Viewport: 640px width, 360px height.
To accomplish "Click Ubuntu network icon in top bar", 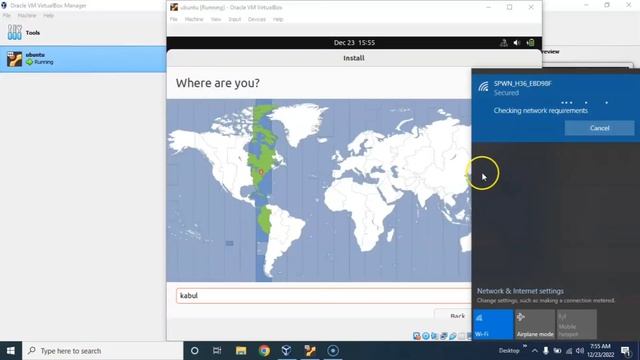I will tap(504, 42).
